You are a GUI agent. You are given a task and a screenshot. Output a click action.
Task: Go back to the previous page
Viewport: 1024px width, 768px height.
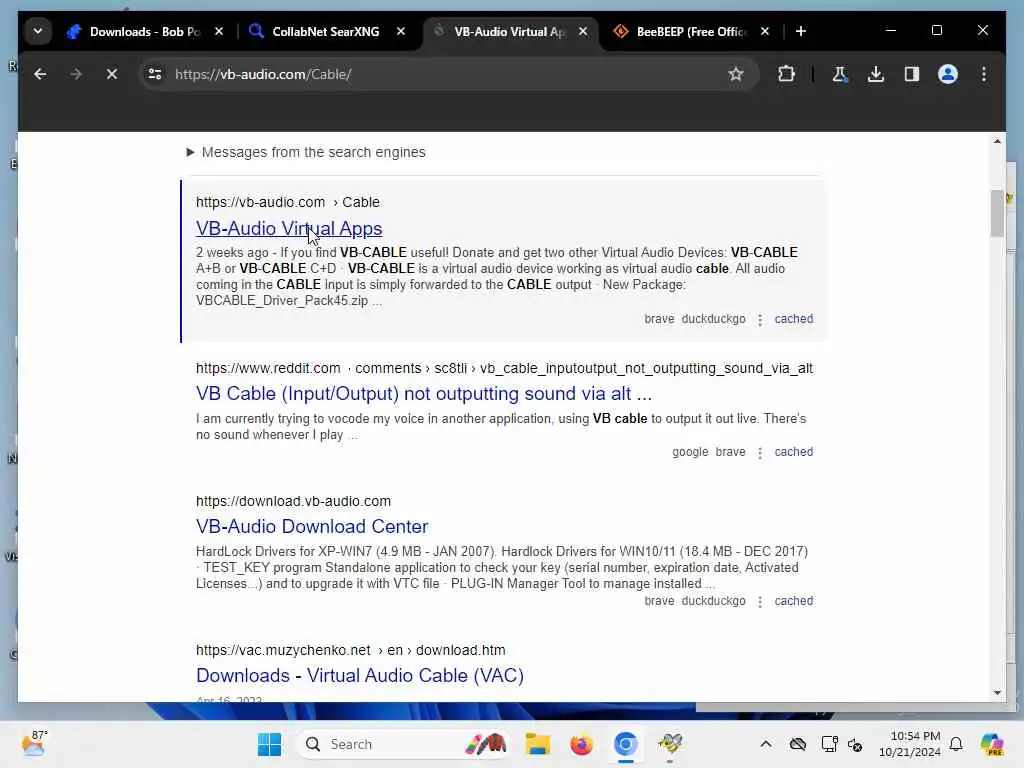click(40, 74)
